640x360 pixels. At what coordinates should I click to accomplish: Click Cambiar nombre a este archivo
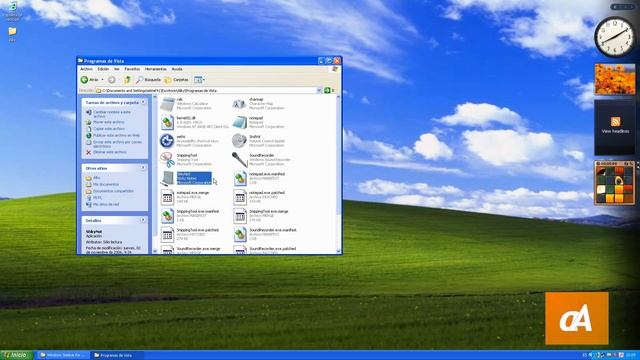coord(112,114)
